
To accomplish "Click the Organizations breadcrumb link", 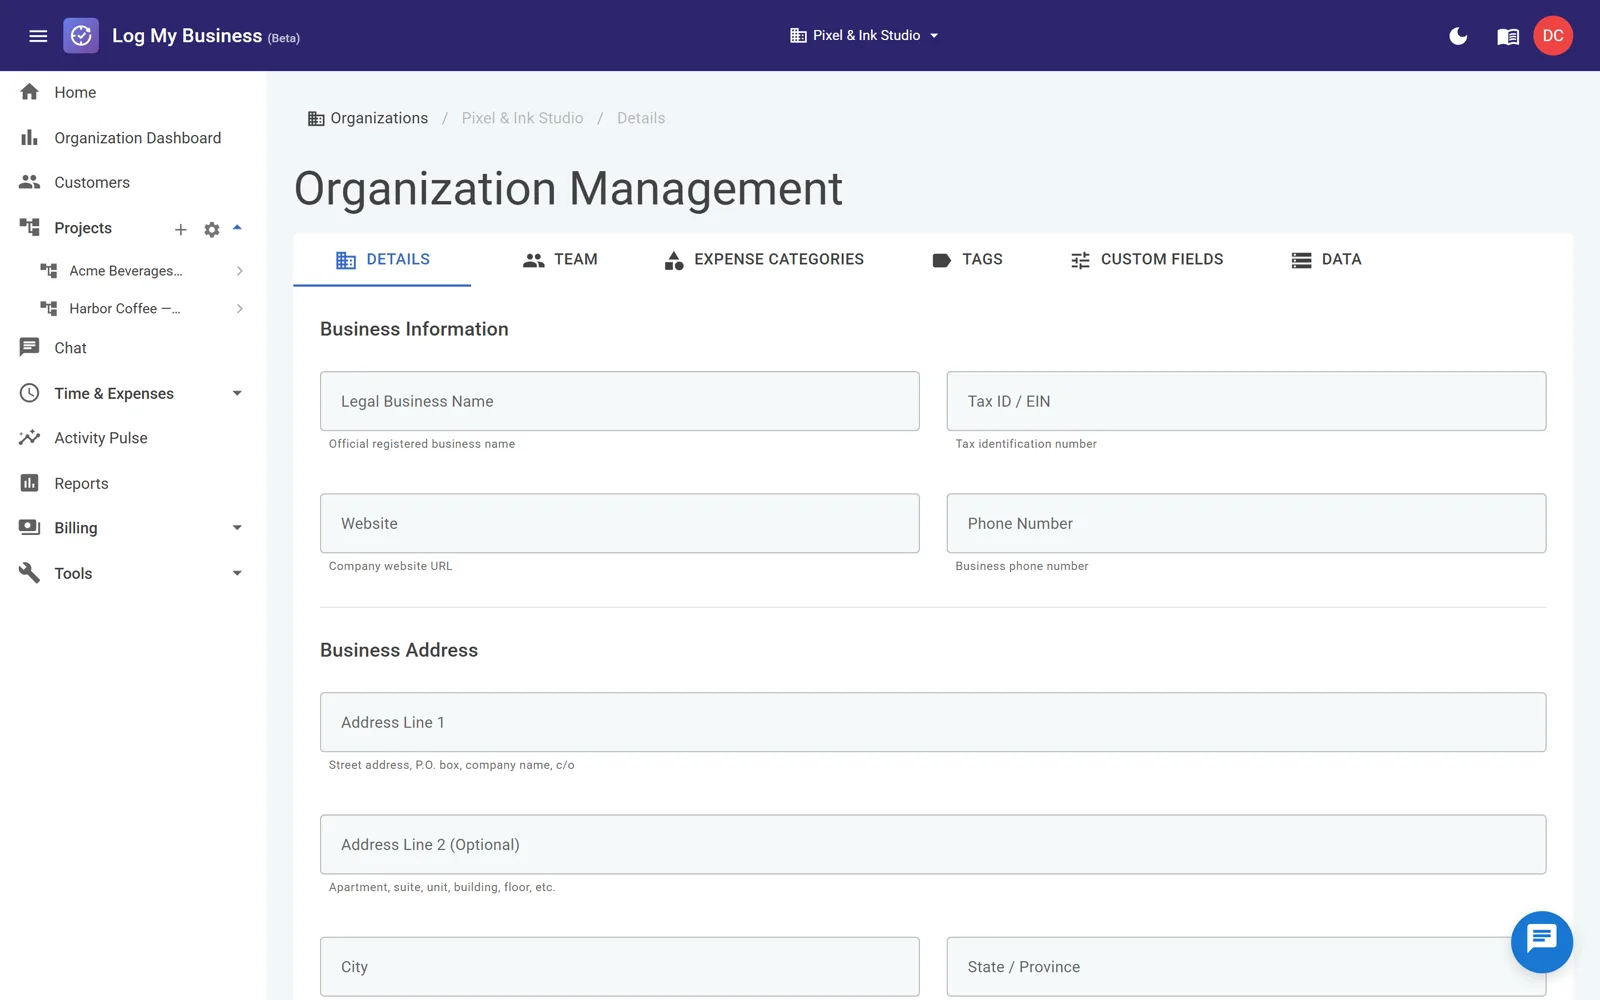I will coord(368,118).
